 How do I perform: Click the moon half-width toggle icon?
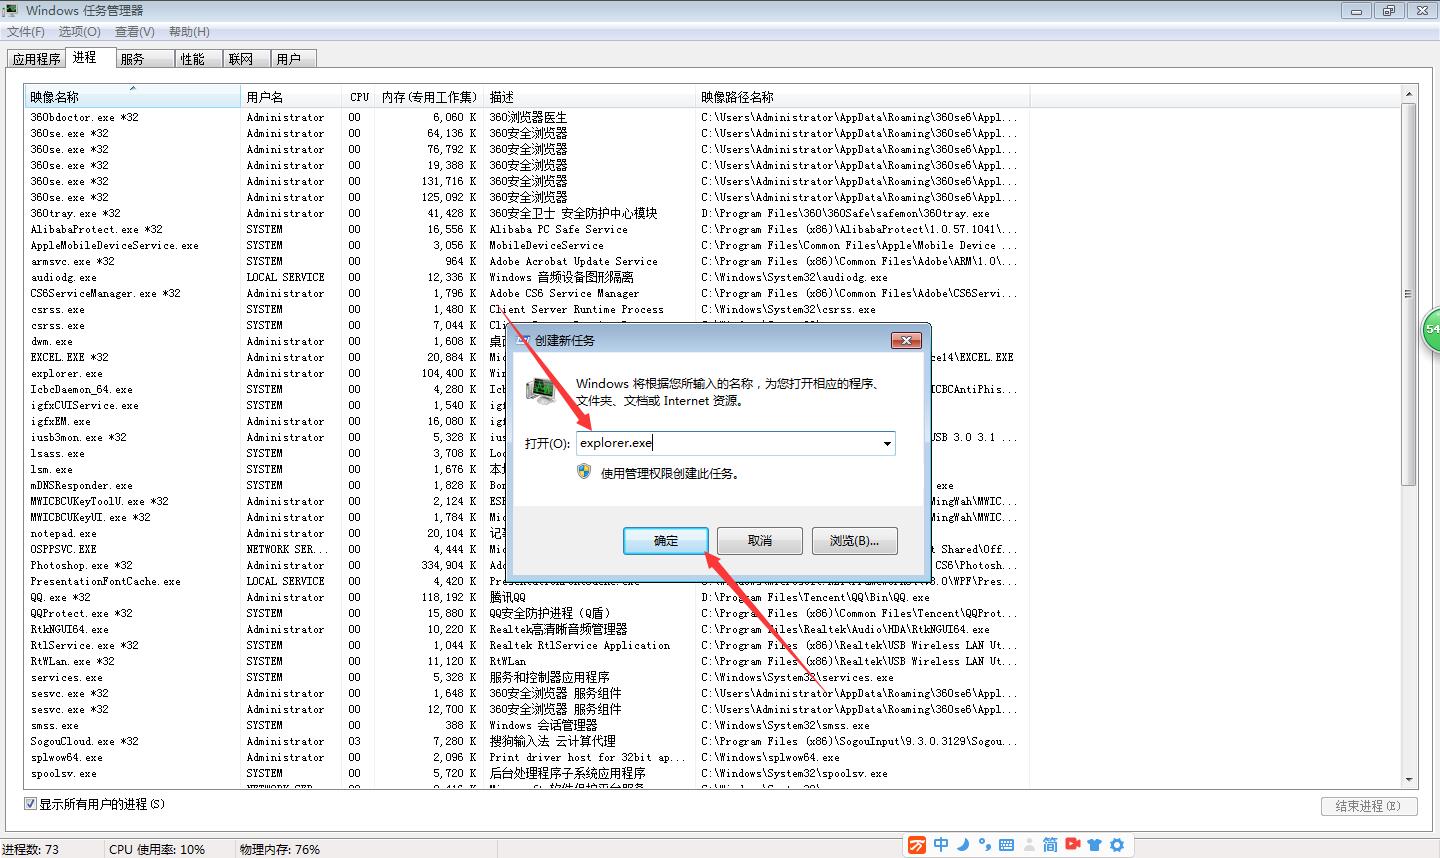963,845
